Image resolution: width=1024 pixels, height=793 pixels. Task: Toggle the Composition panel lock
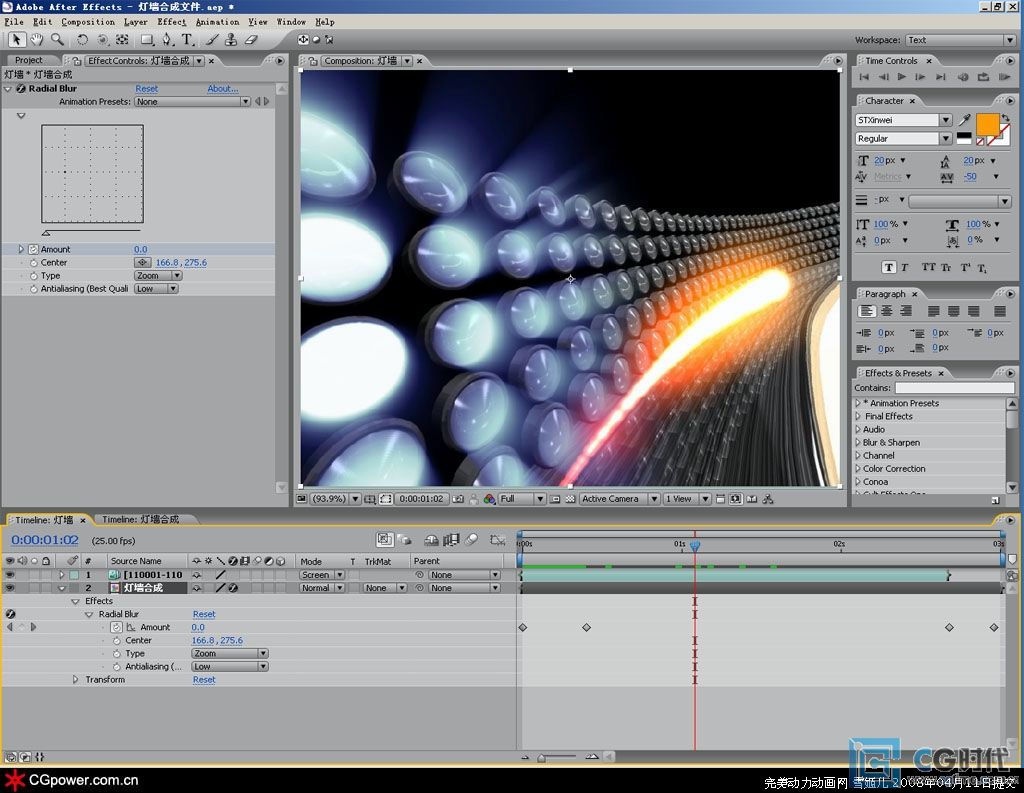tap(313, 61)
